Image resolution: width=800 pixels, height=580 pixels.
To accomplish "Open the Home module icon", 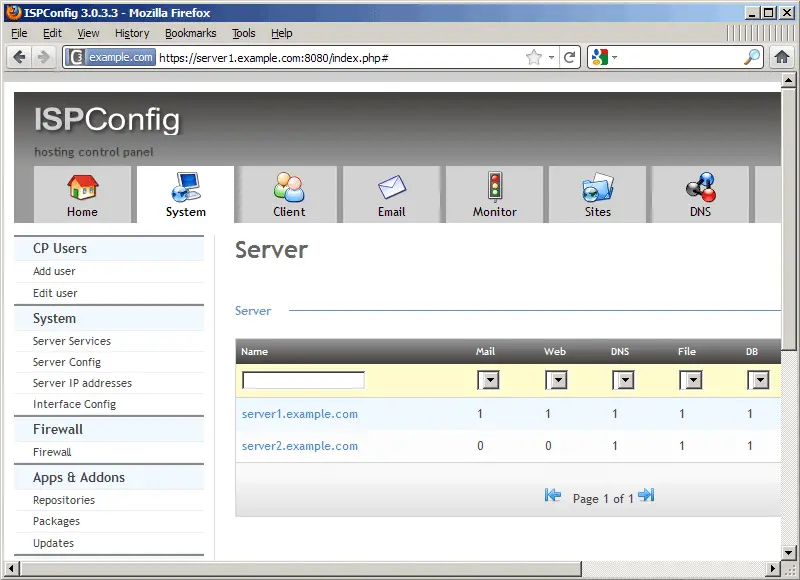I will tap(82, 187).
